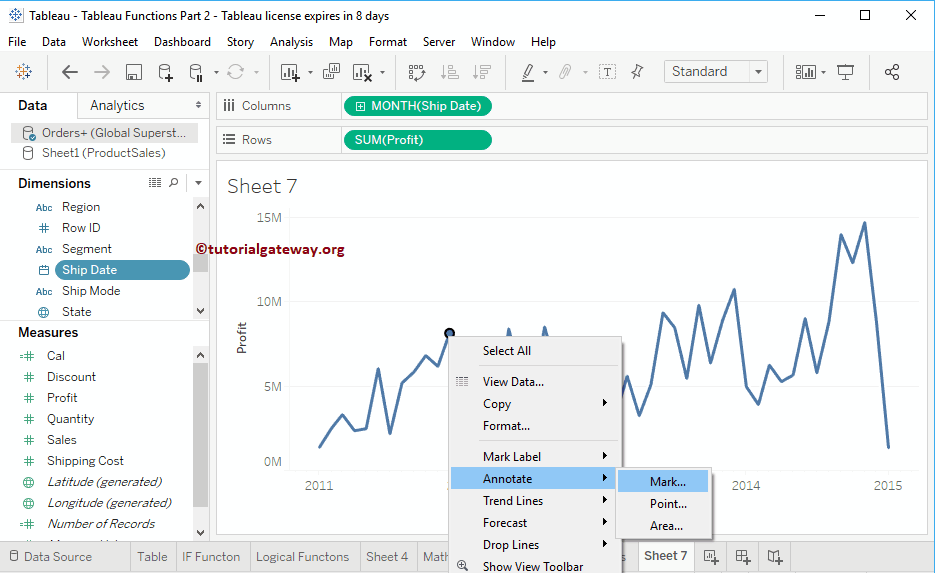Screen dimensions: 935x573
Task: Open the Trend Lines submenu
Action: point(535,501)
